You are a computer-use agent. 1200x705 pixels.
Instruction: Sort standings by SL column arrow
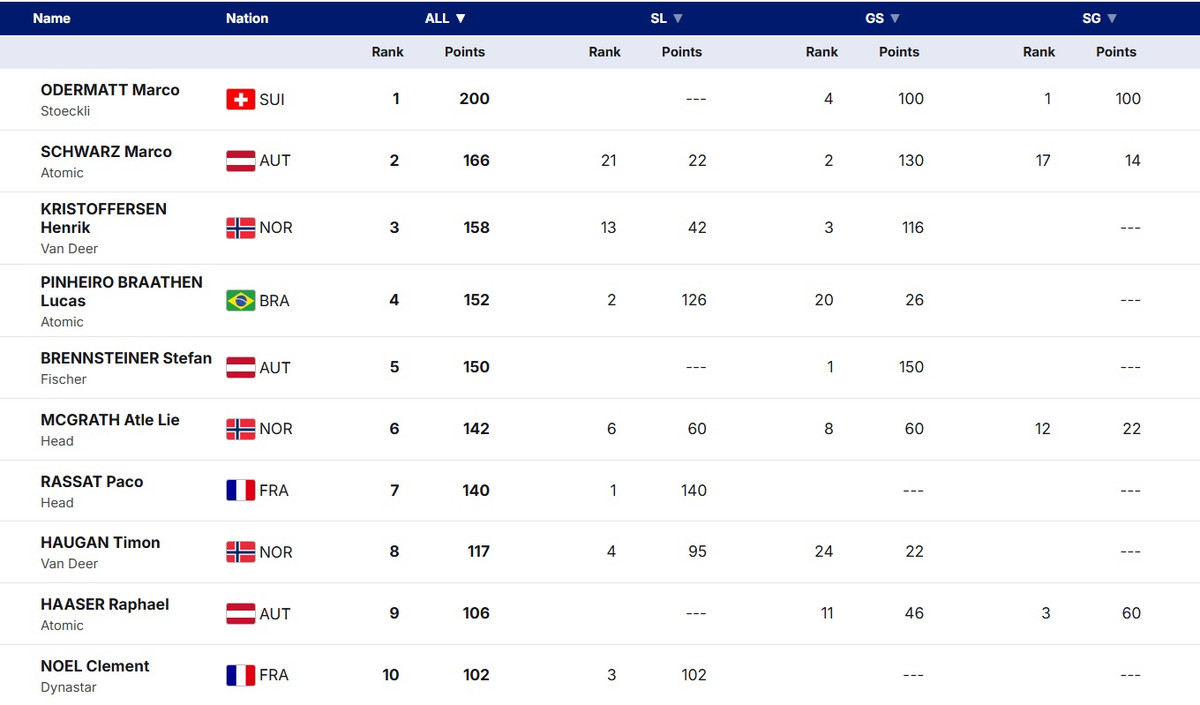(x=678, y=18)
